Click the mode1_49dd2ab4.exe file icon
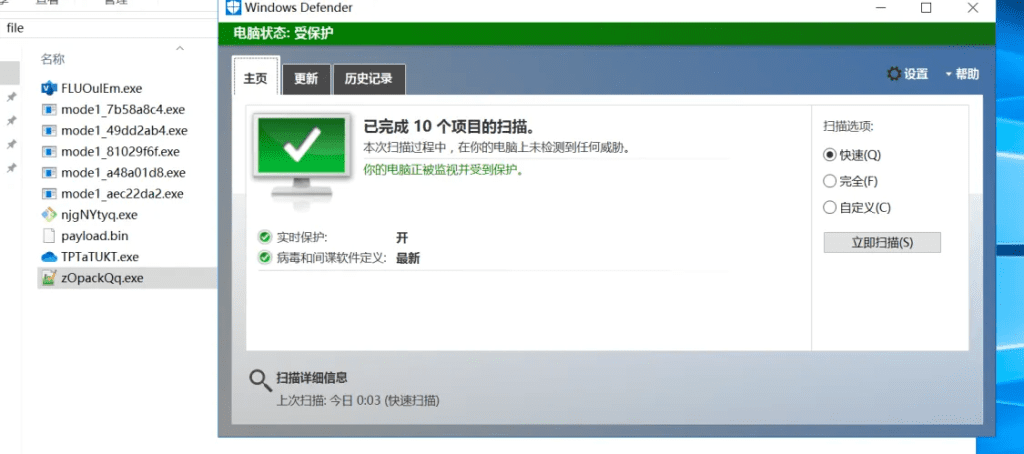Image resolution: width=1024 pixels, height=454 pixels. [49, 131]
